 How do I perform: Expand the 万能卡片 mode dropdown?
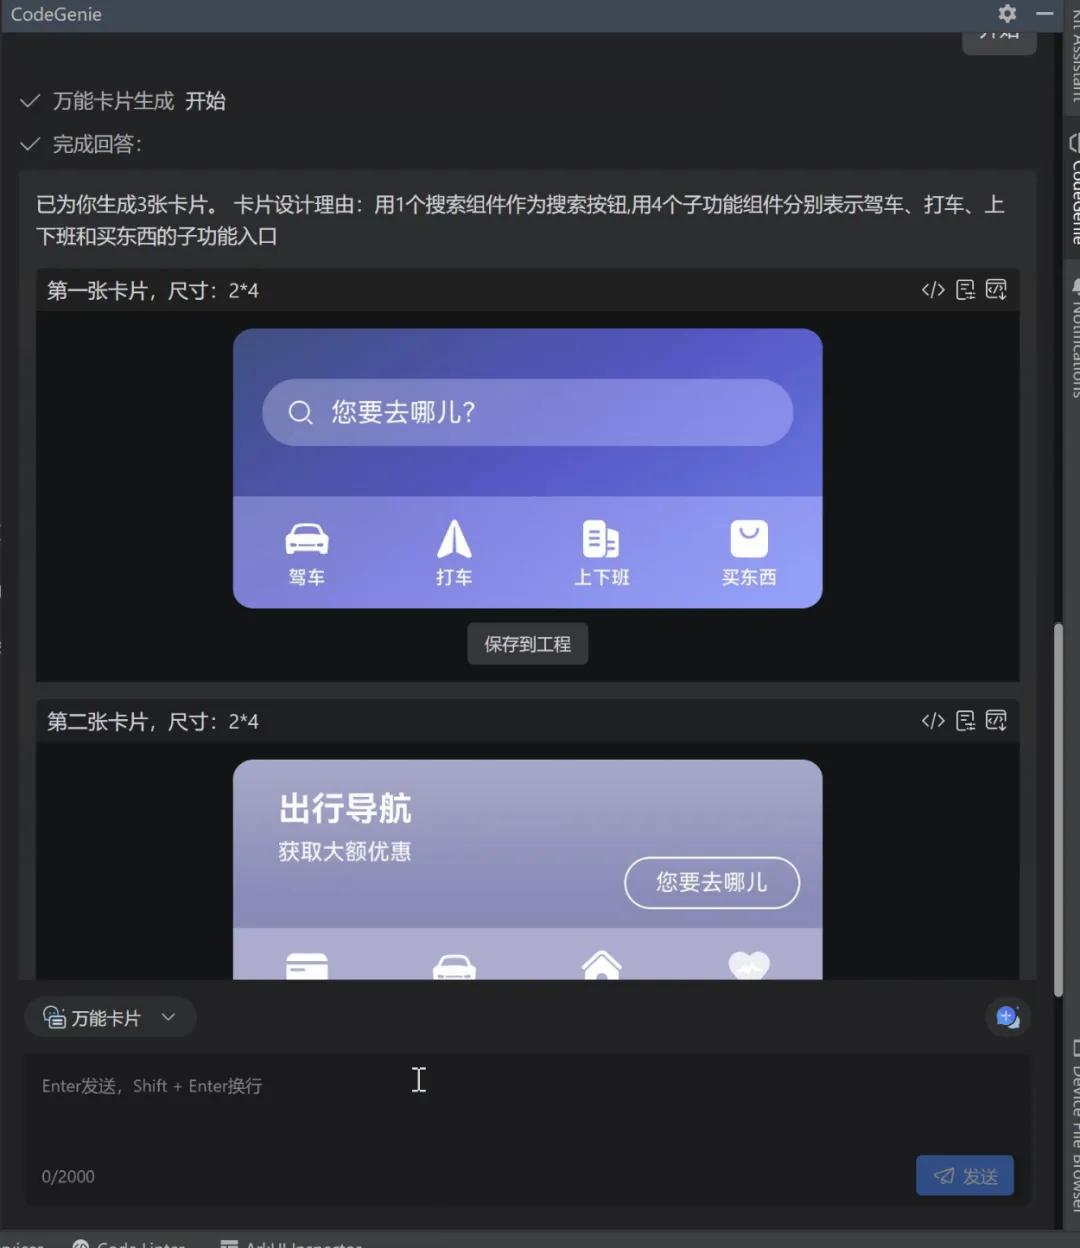coord(170,1017)
